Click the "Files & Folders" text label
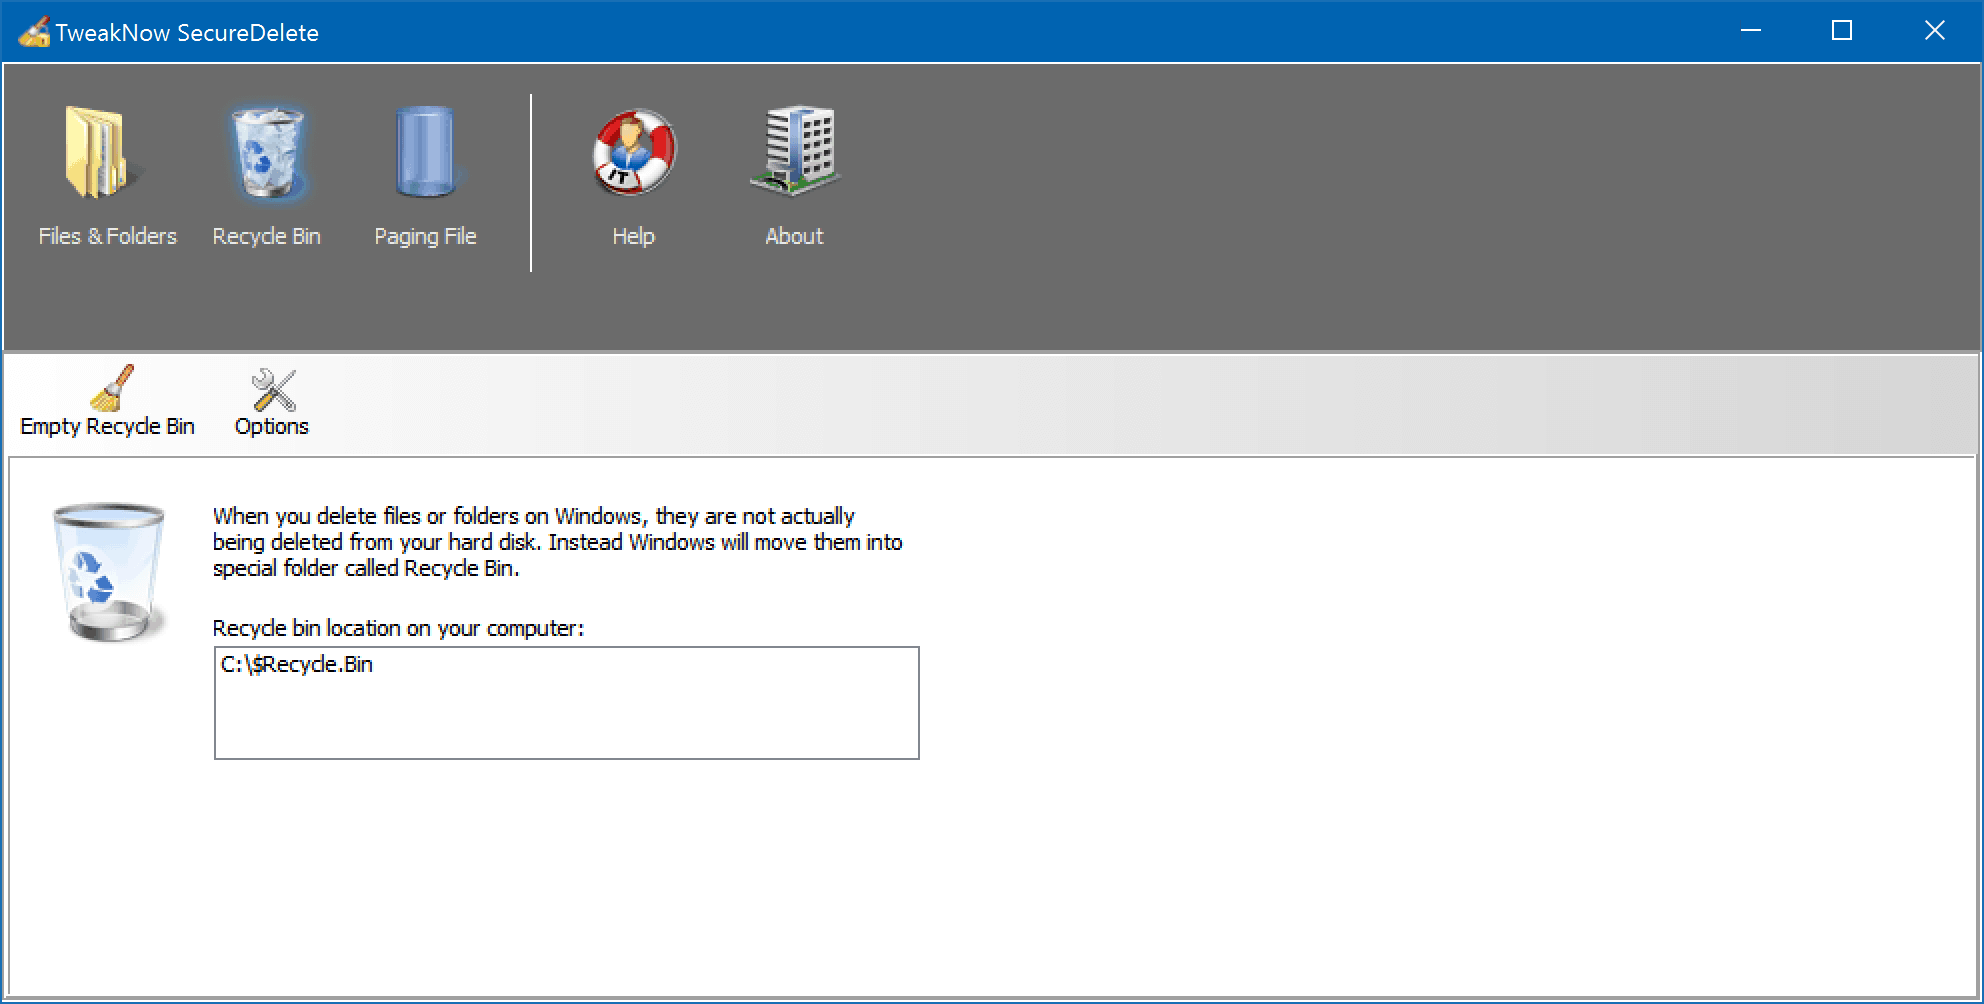 pyautogui.click(x=107, y=236)
